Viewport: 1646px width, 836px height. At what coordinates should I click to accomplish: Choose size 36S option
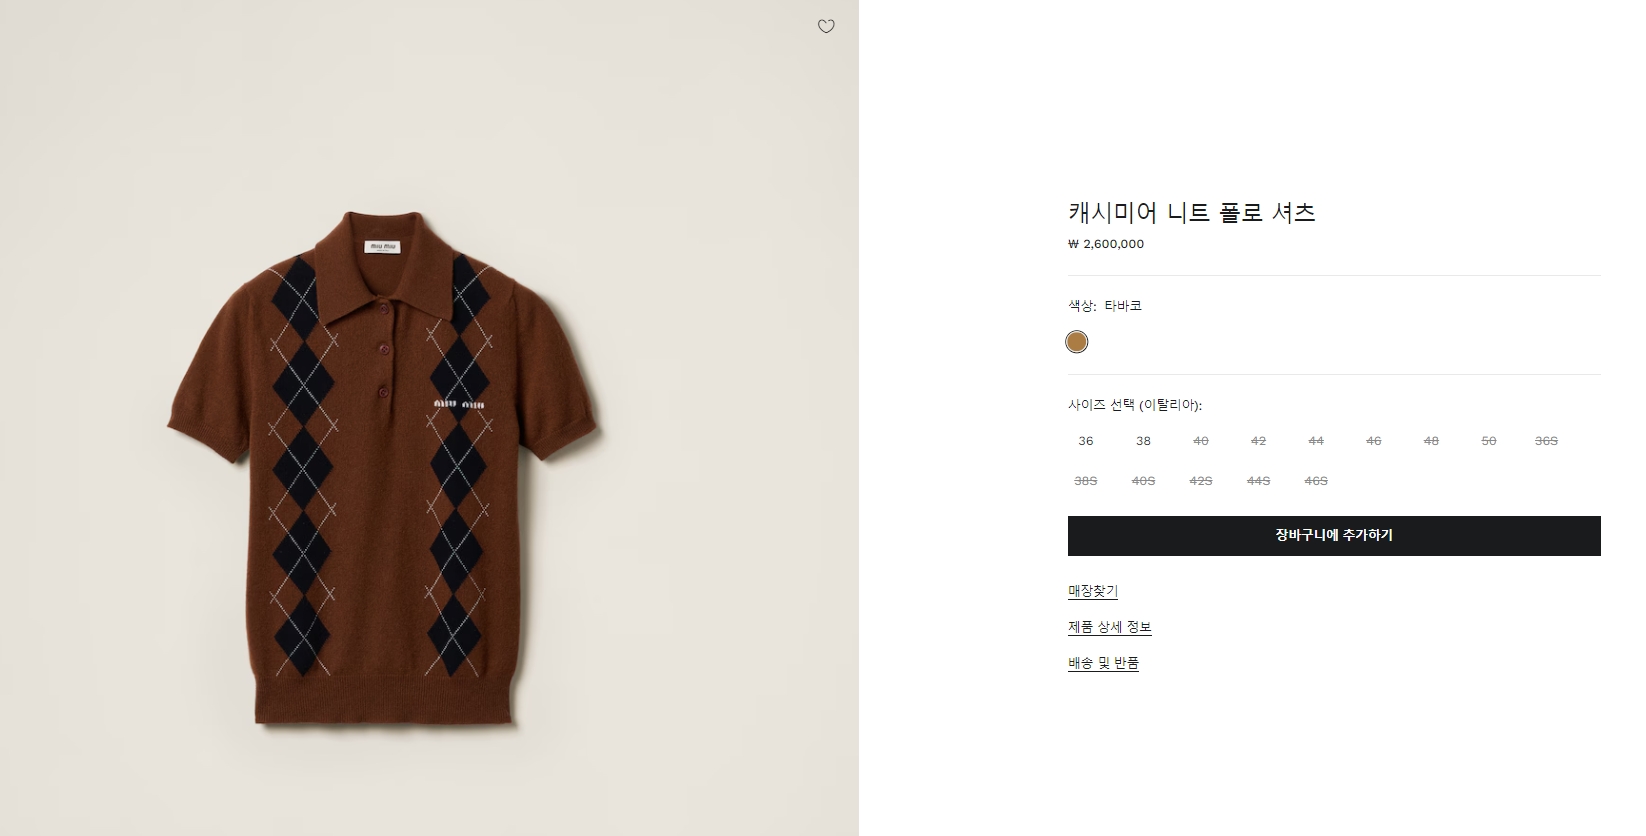coord(1546,441)
